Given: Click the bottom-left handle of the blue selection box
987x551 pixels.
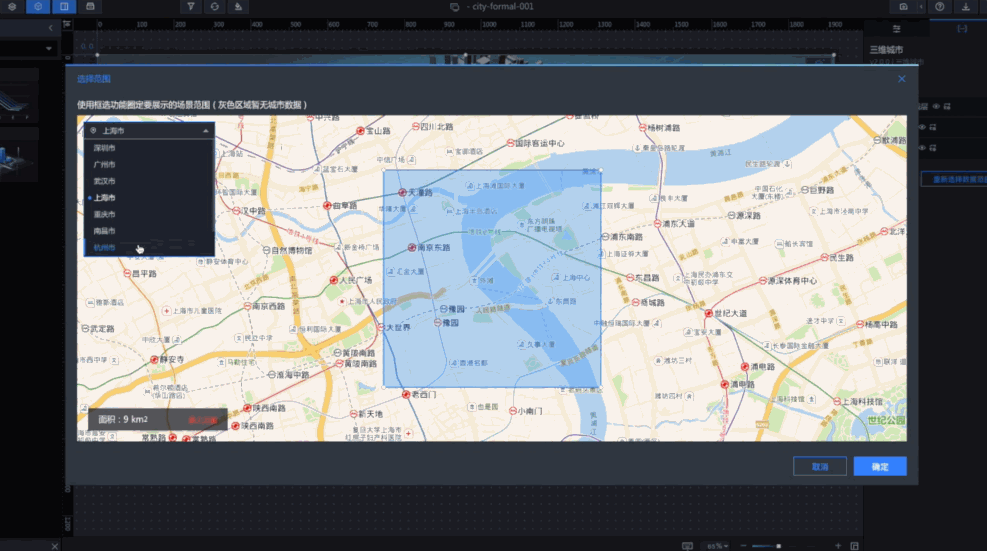Looking at the screenshot, I should click(x=383, y=388).
